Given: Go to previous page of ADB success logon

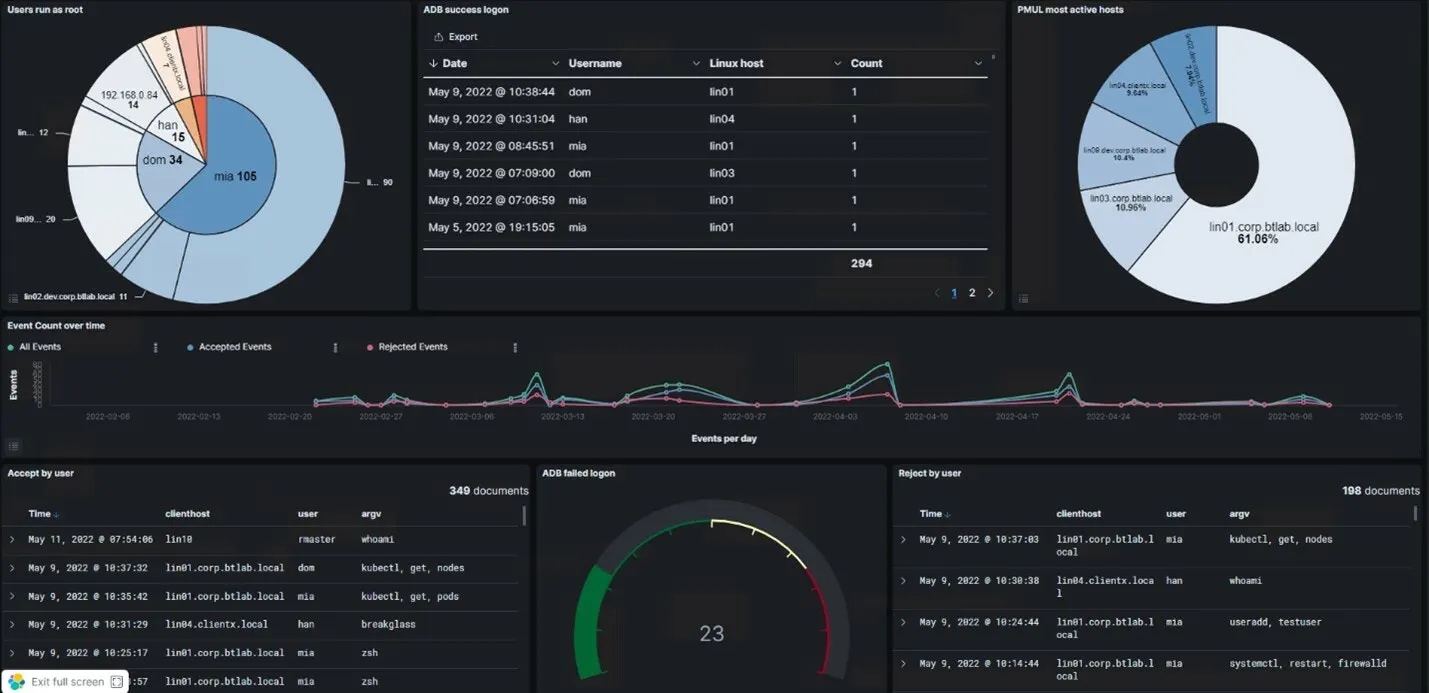Looking at the screenshot, I should 937,293.
